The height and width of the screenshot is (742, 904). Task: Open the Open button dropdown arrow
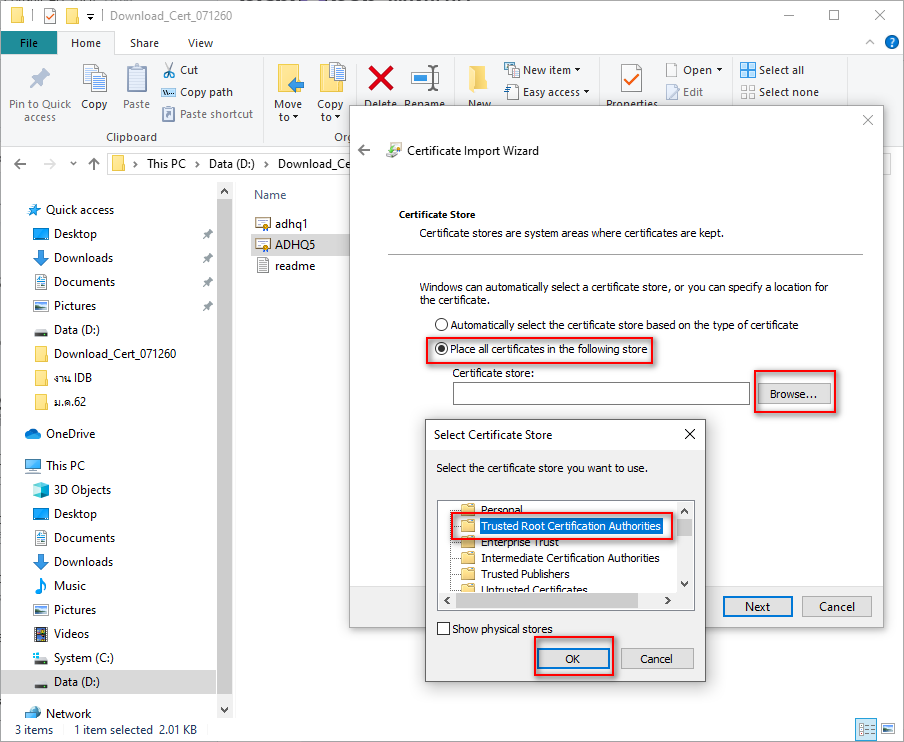click(719, 70)
